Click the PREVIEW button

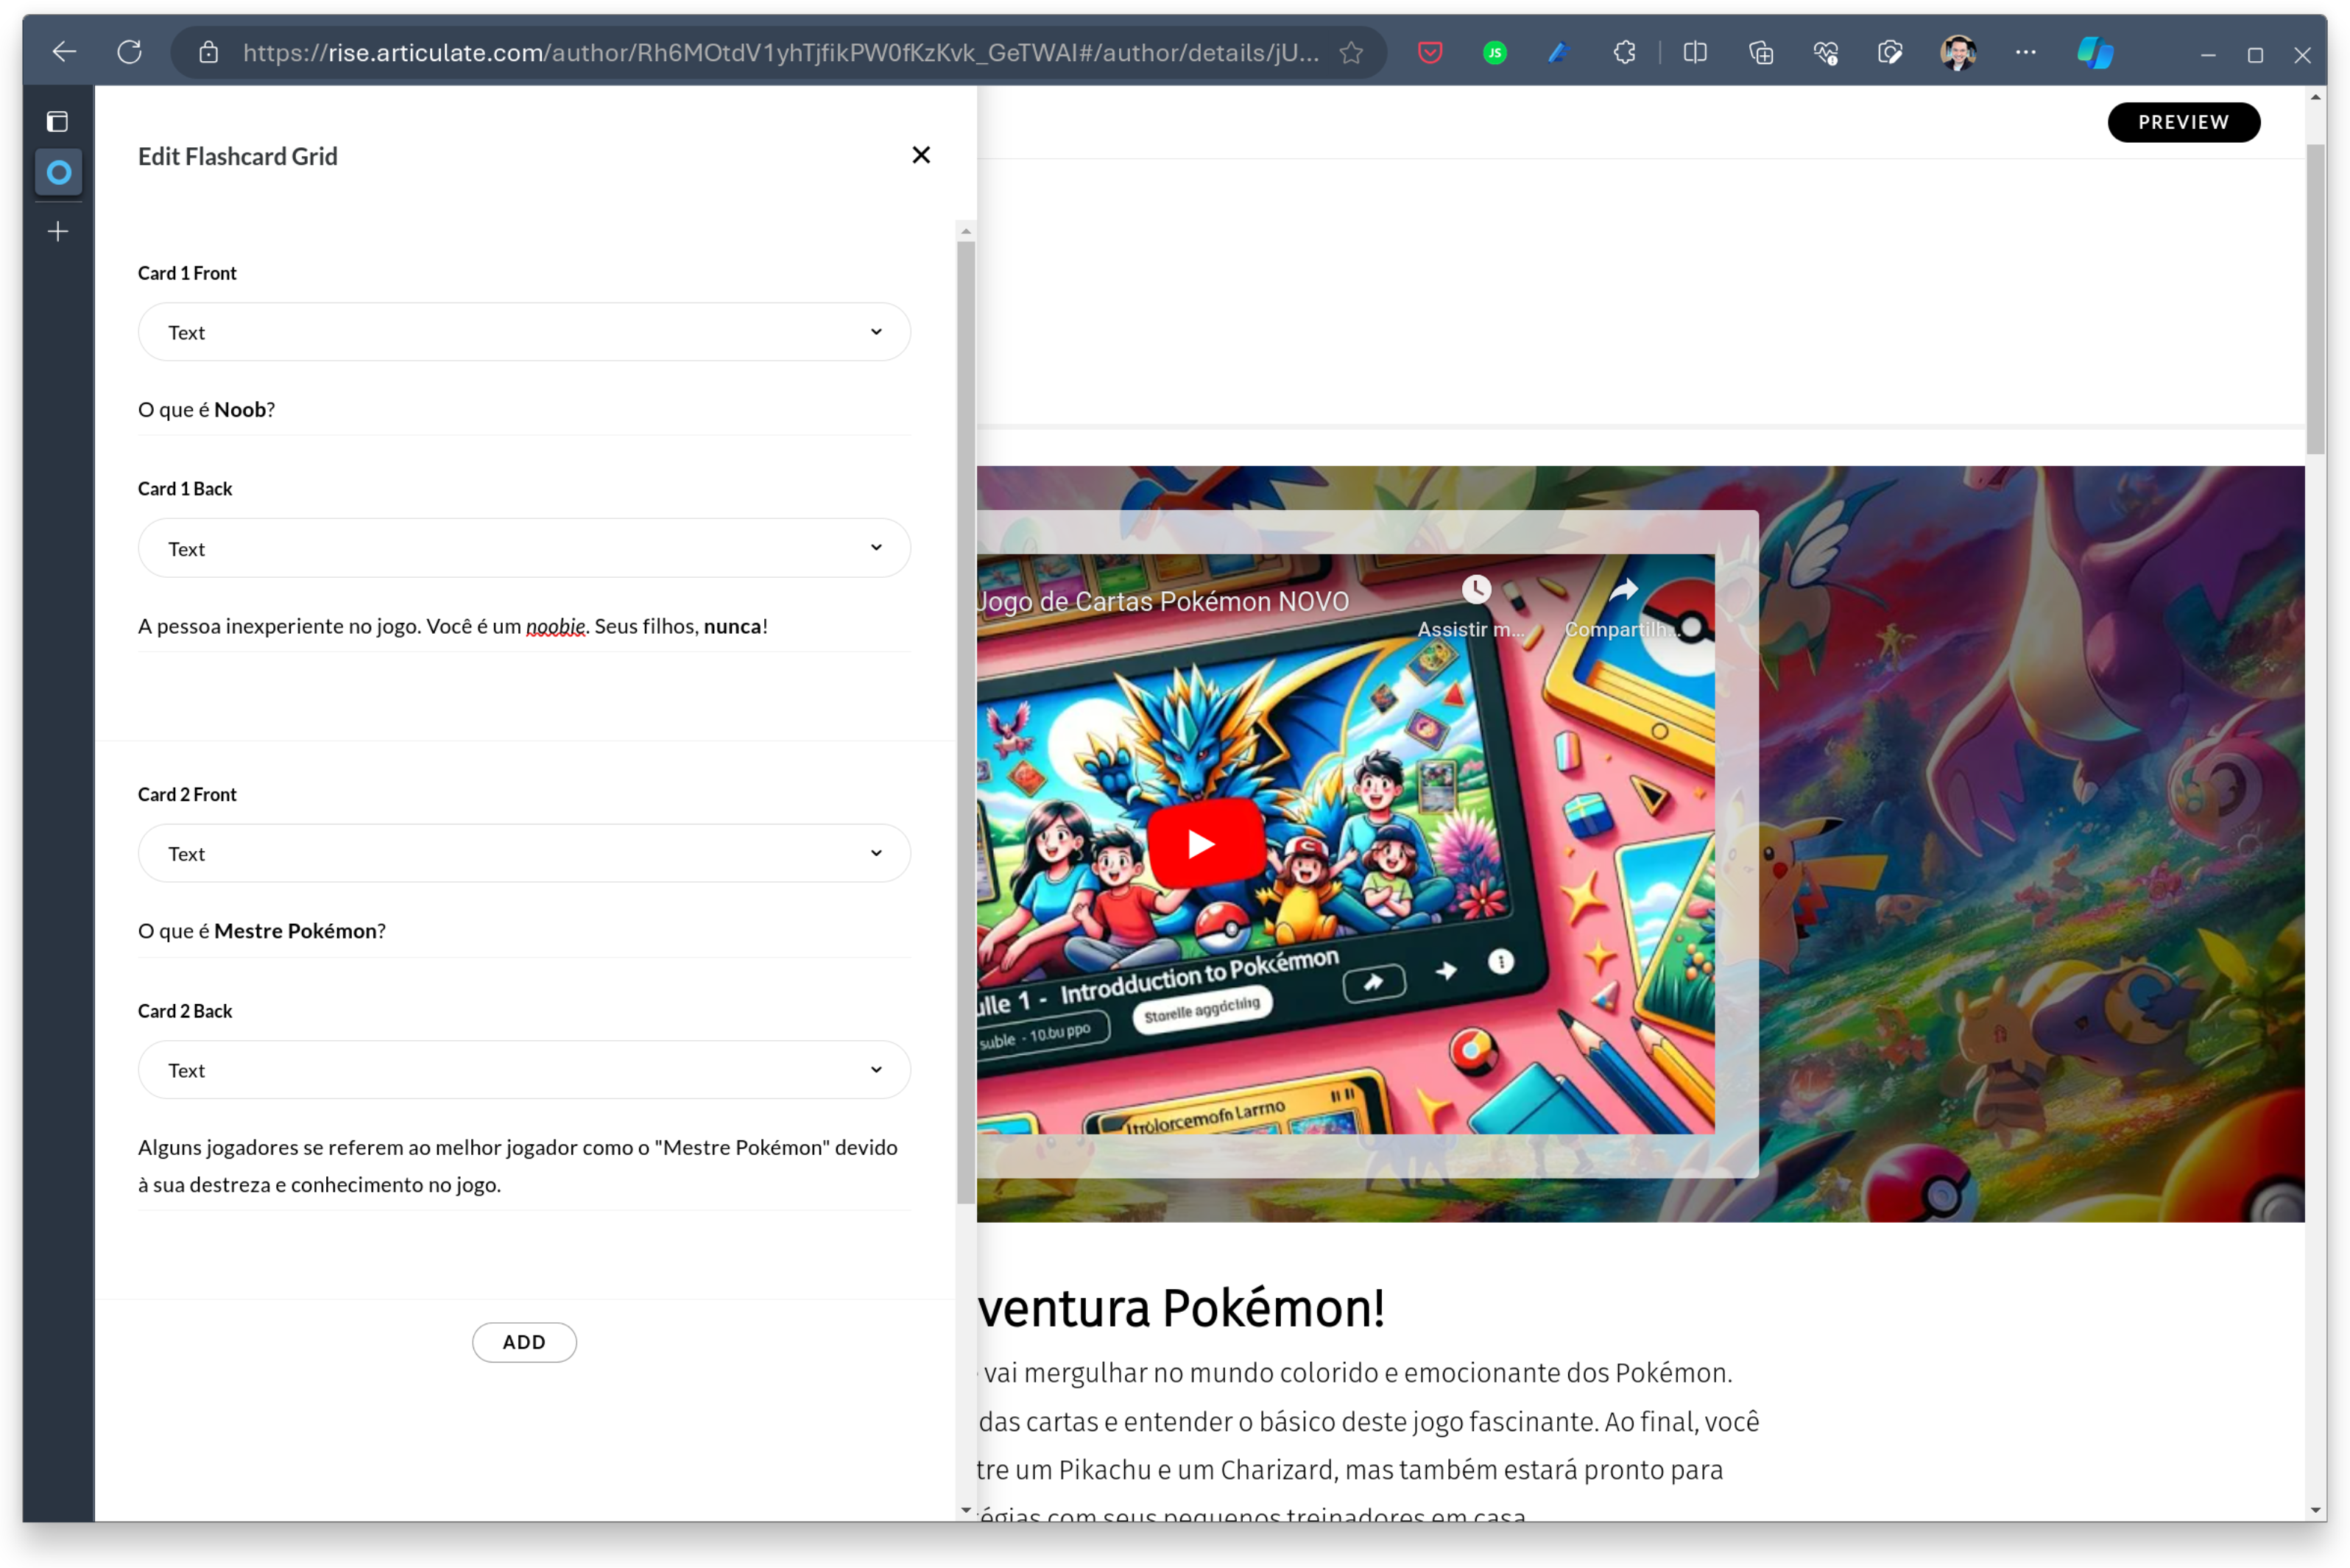pyautogui.click(x=2183, y=122)
